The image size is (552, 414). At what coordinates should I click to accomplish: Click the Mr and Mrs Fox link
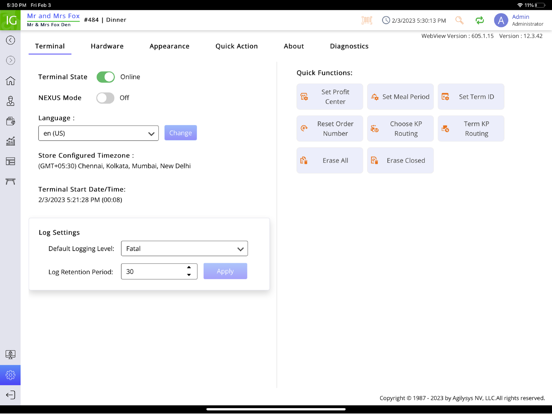(x=53, y=16)
